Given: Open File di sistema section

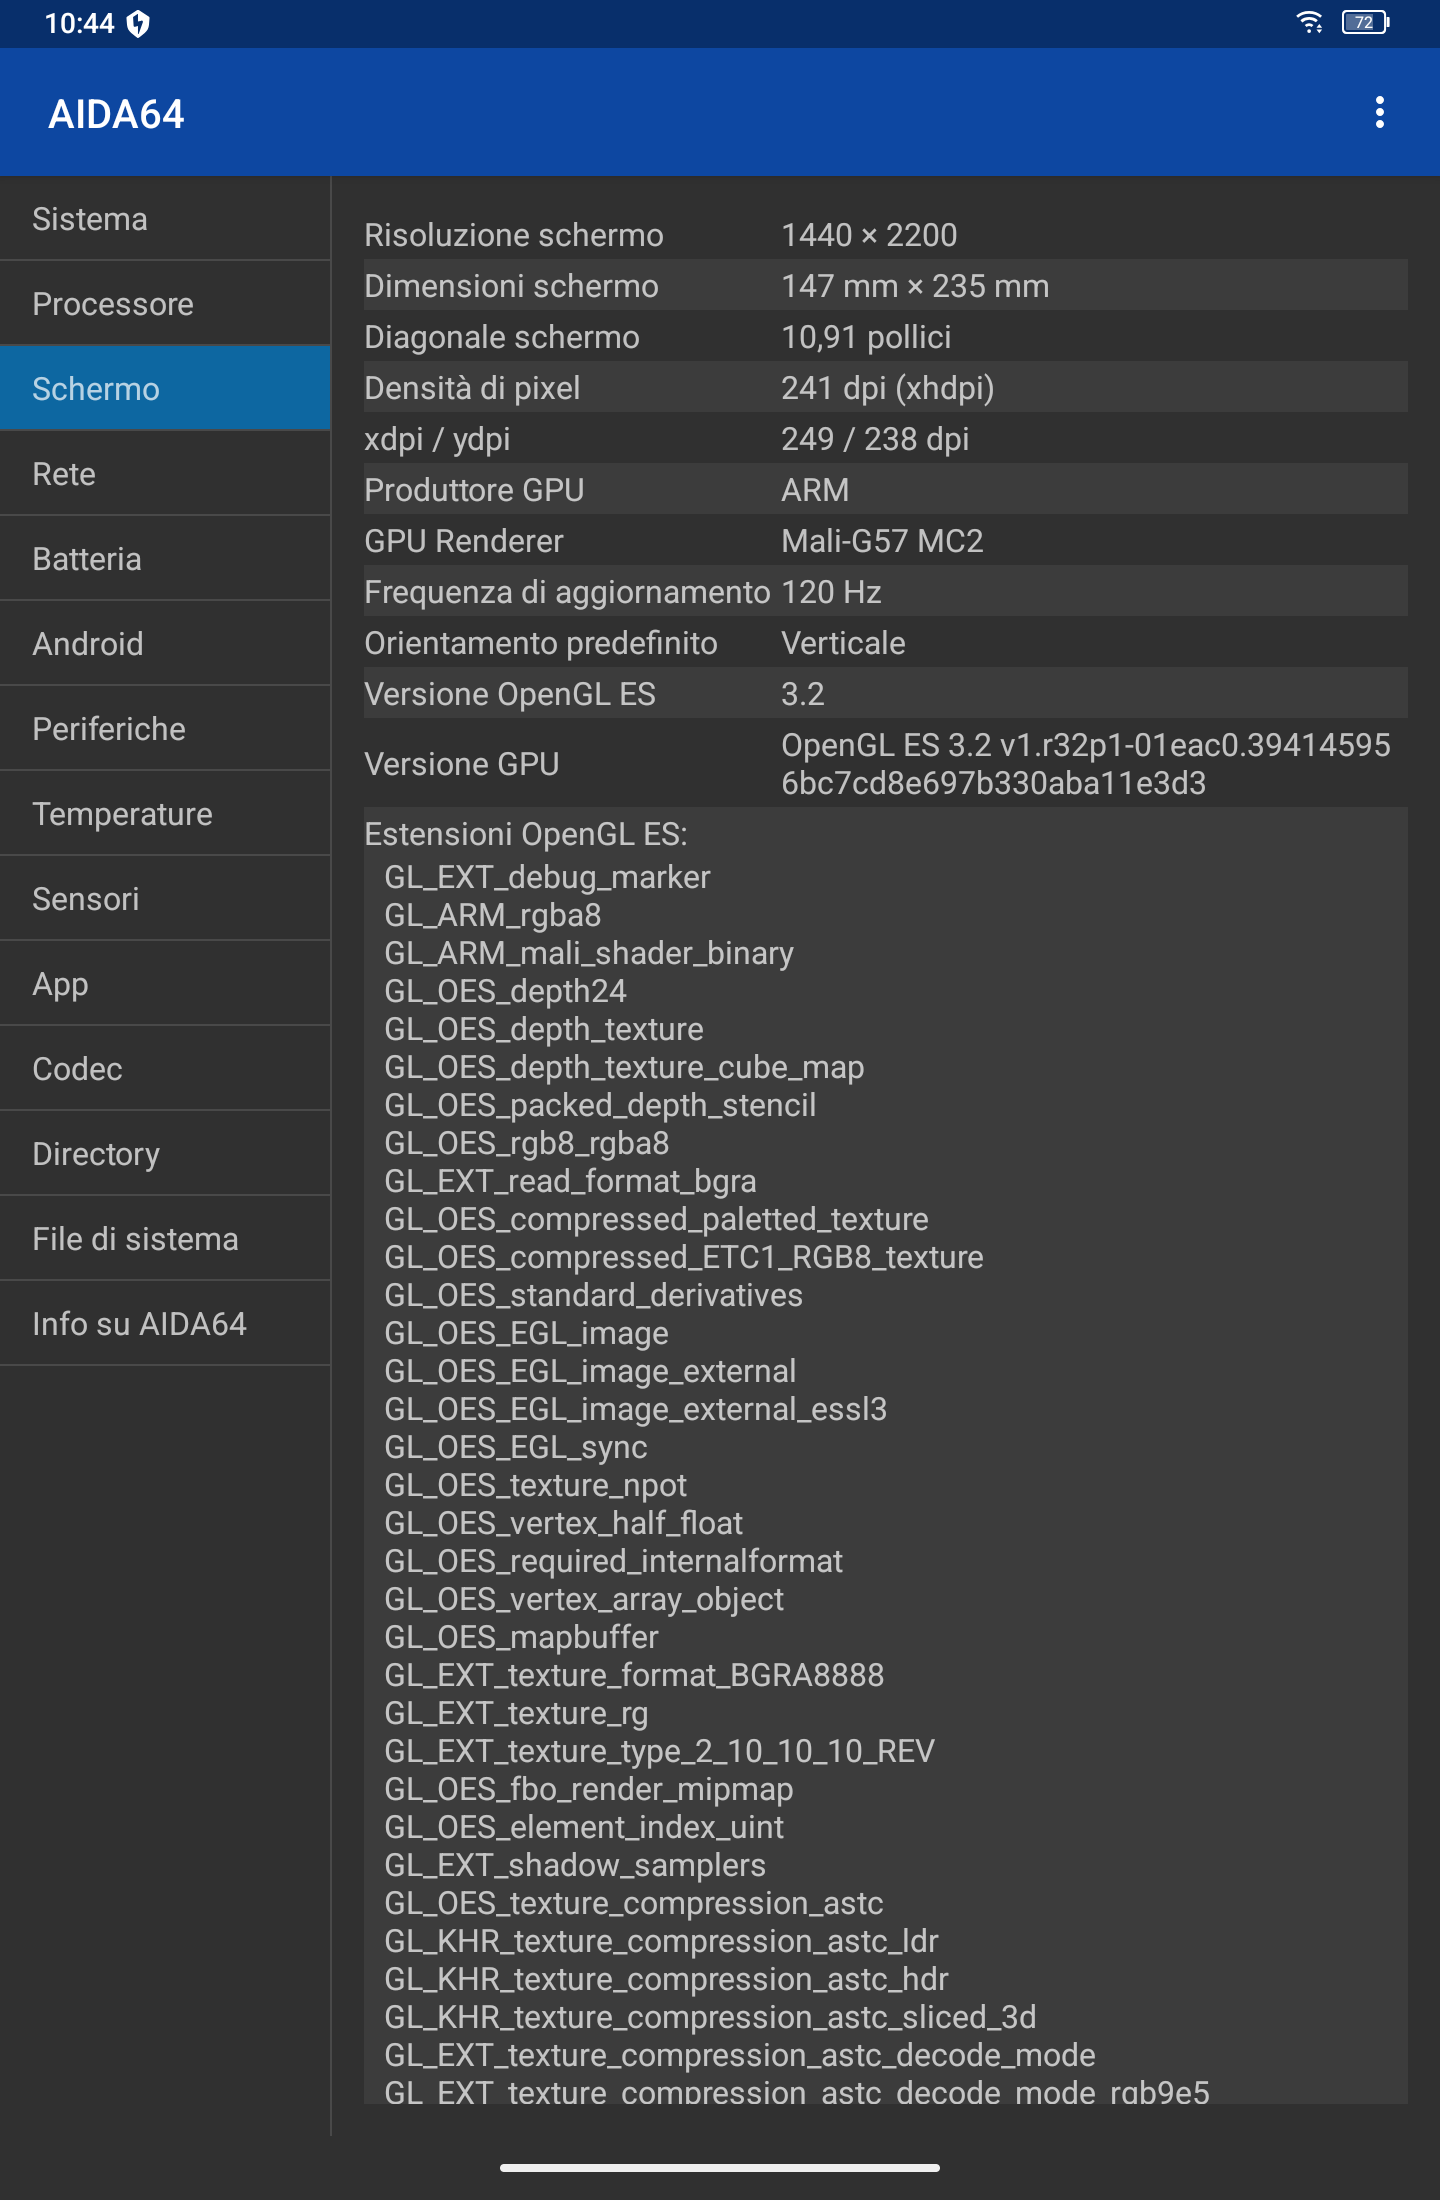Looking at the screenshot, I should point(165,1239).
